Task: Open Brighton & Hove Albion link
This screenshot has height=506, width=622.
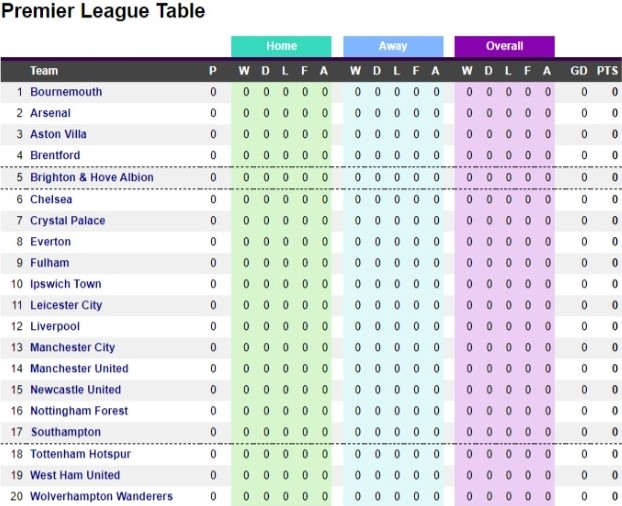Action: click(x=92, y=177)
